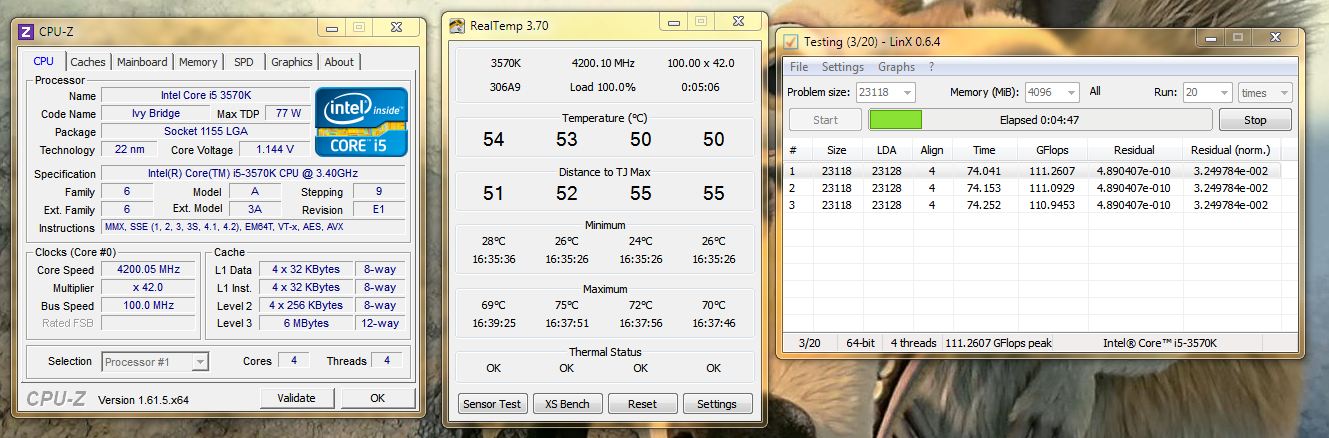Open the File menu in LinX
This screenshot has height=438, width=1329.
[799, 67]
